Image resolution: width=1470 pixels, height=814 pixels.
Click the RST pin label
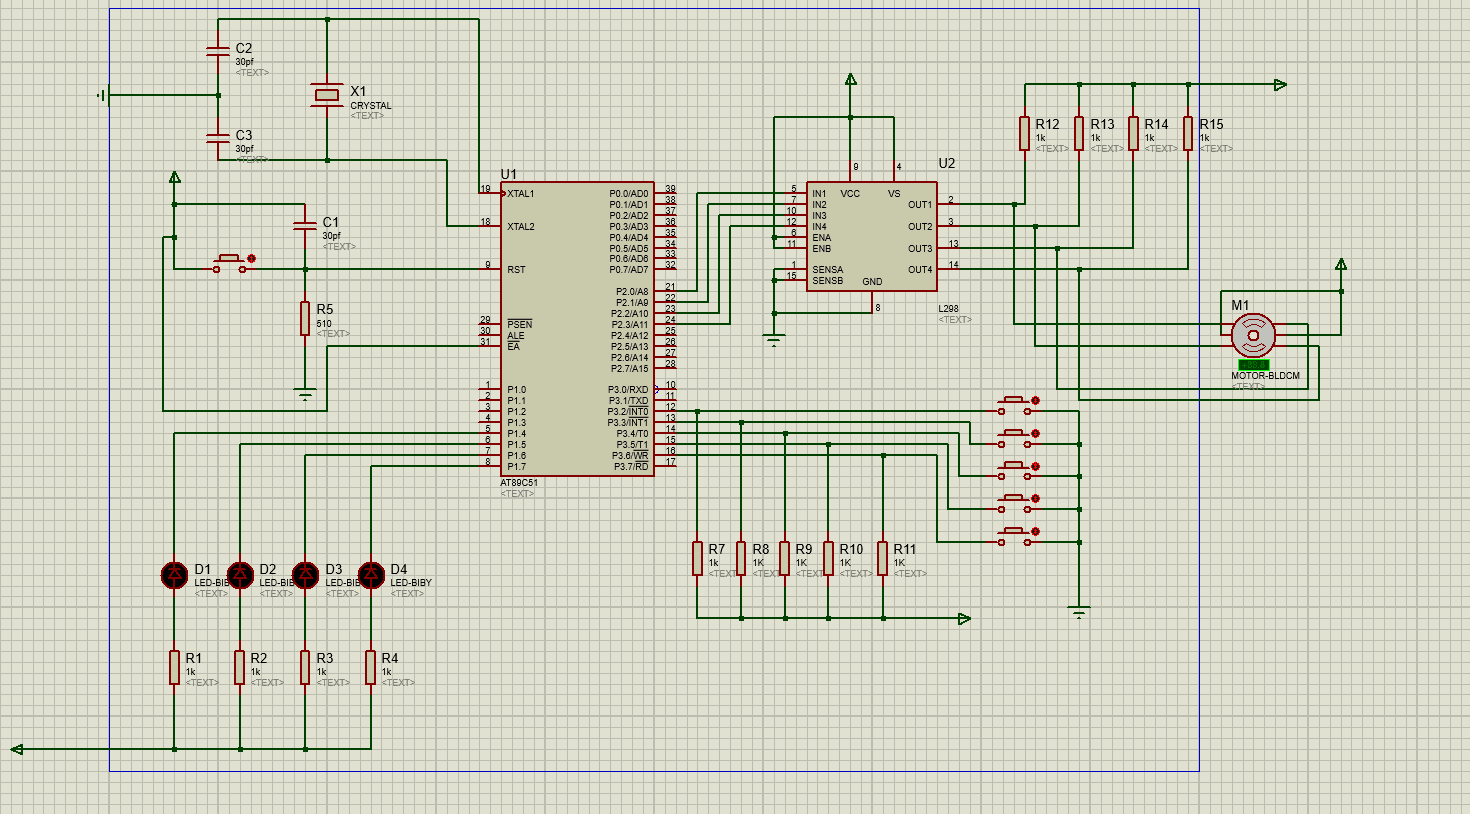pos(516,270)
